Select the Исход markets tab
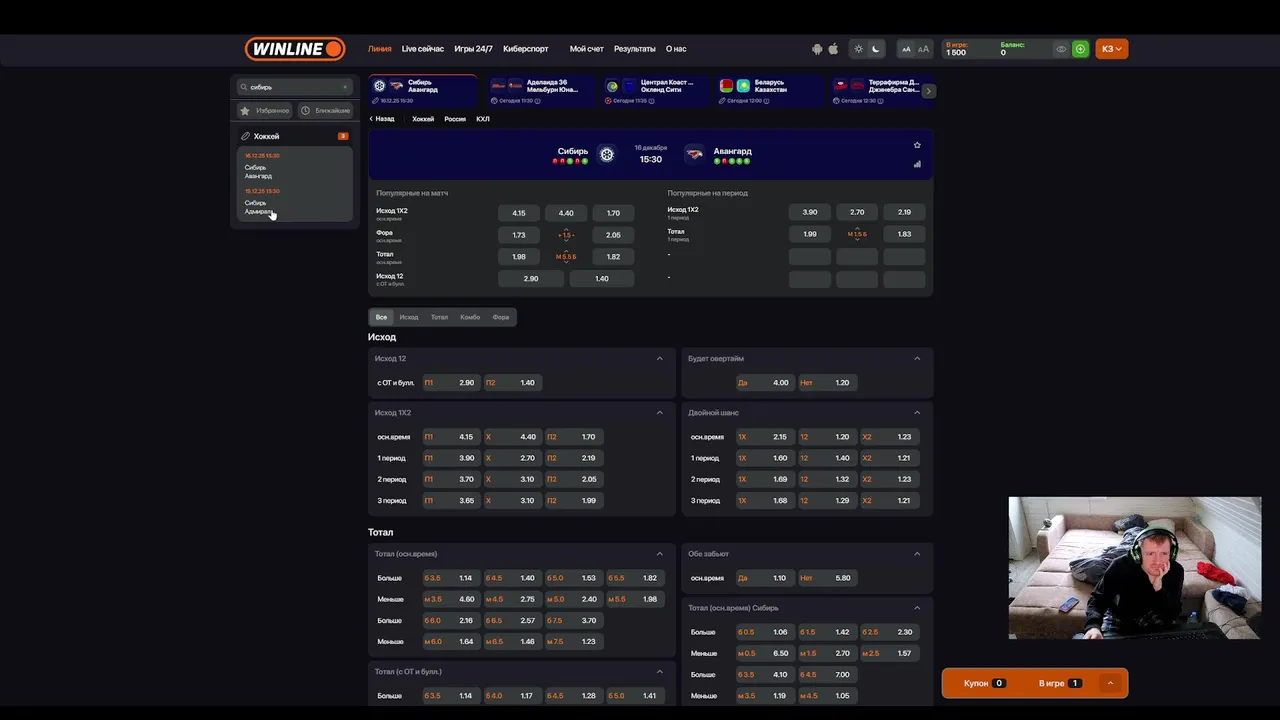 [x=409, y=317]
